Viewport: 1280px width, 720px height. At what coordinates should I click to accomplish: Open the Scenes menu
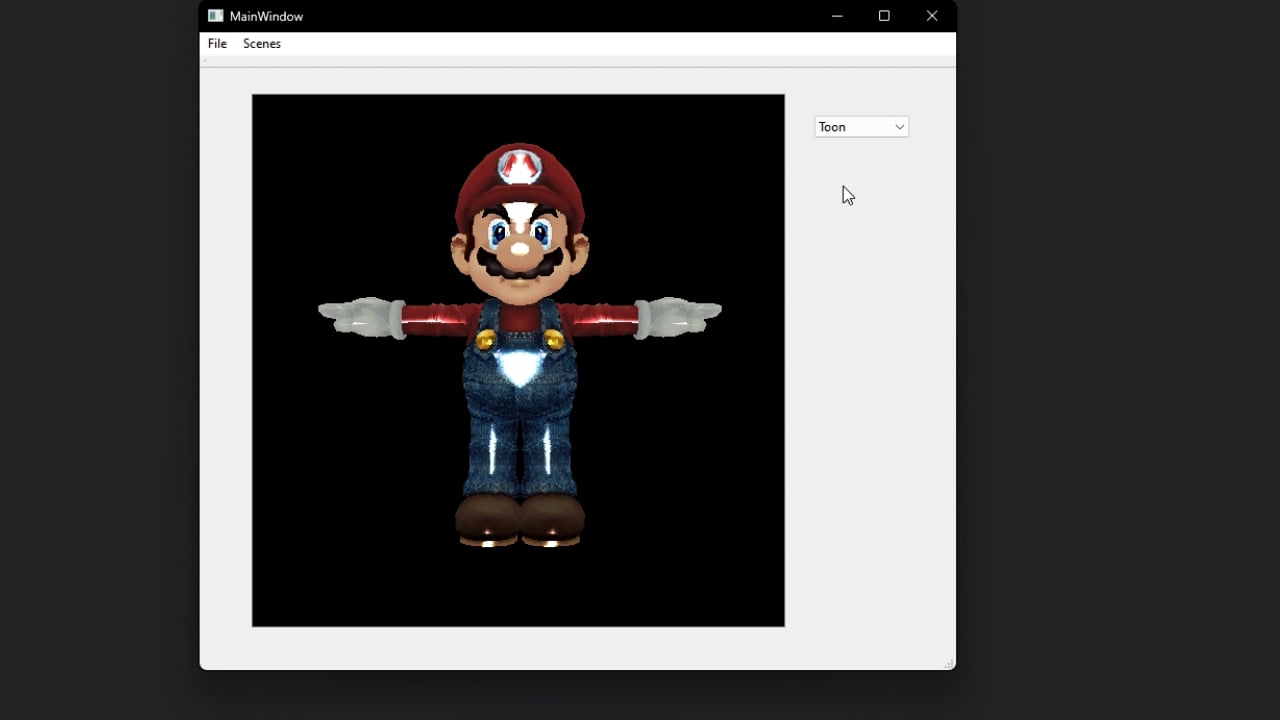click(262, 44)
